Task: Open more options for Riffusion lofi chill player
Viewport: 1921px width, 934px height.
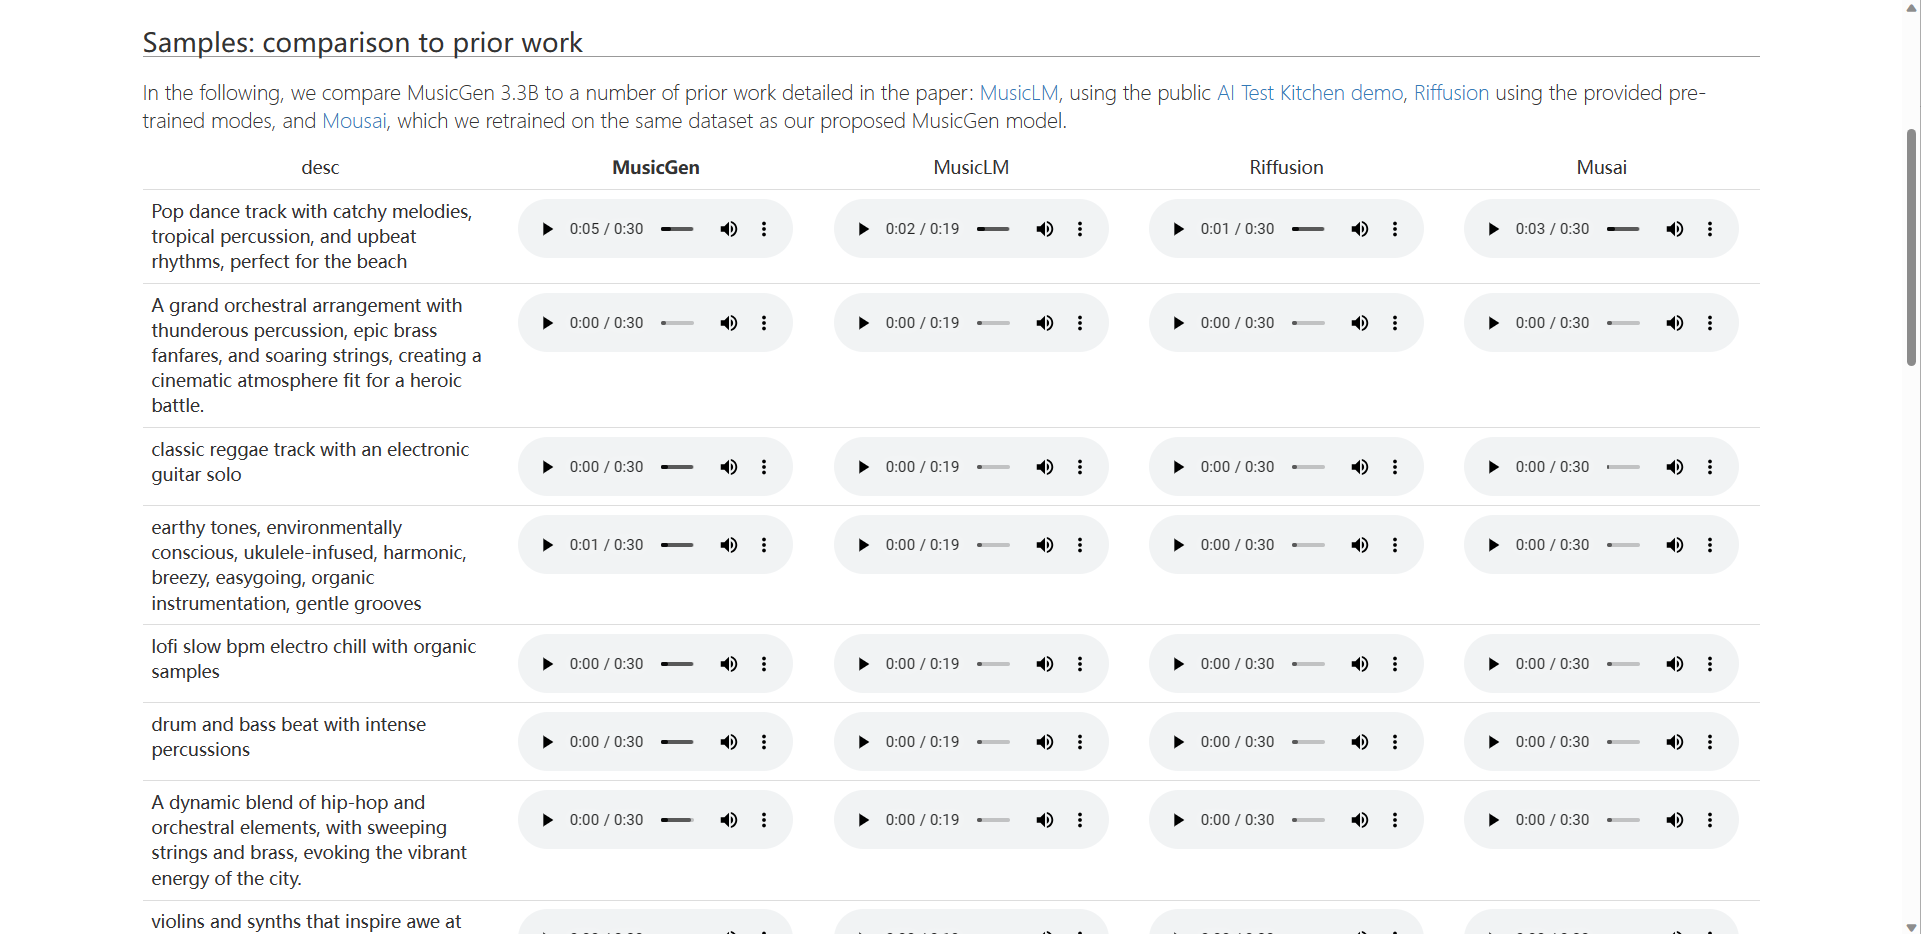Action: click(x=1395, y=664)
